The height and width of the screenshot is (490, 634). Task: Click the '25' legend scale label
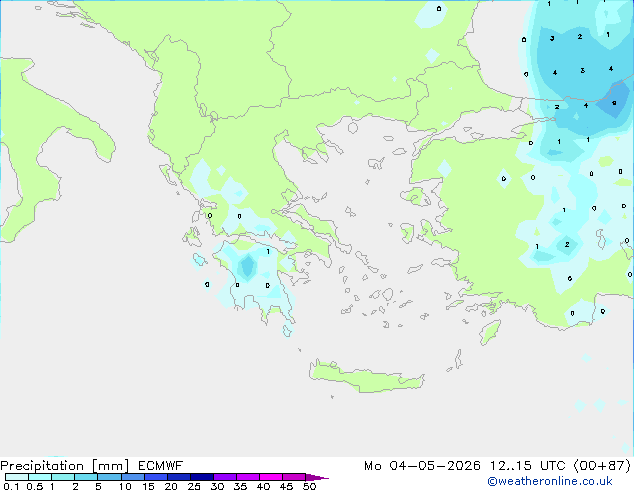tap(194, 486)
